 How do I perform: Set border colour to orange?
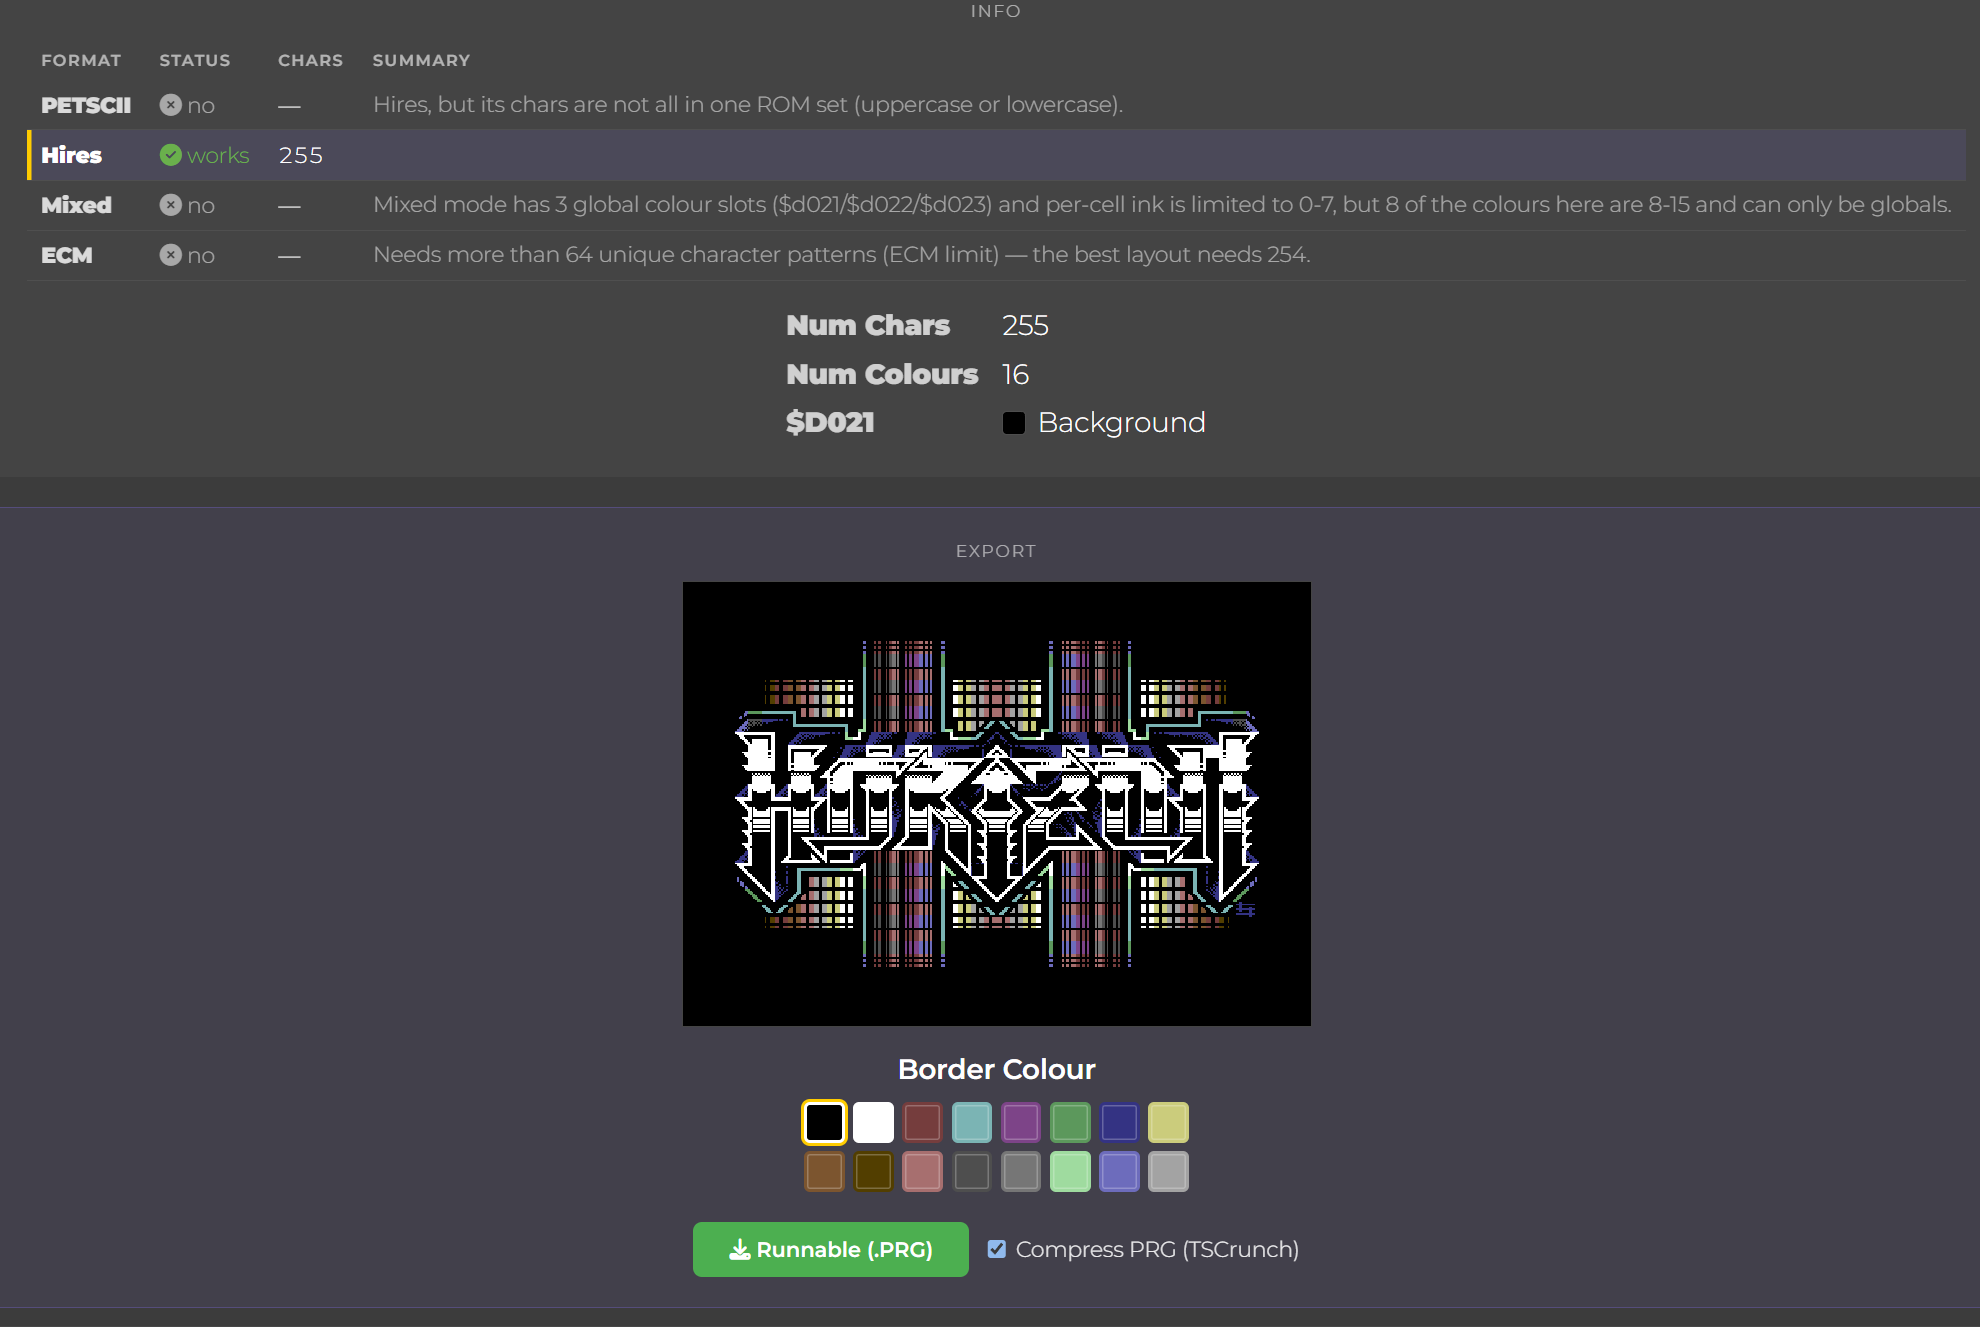[x=824, y=1171]
